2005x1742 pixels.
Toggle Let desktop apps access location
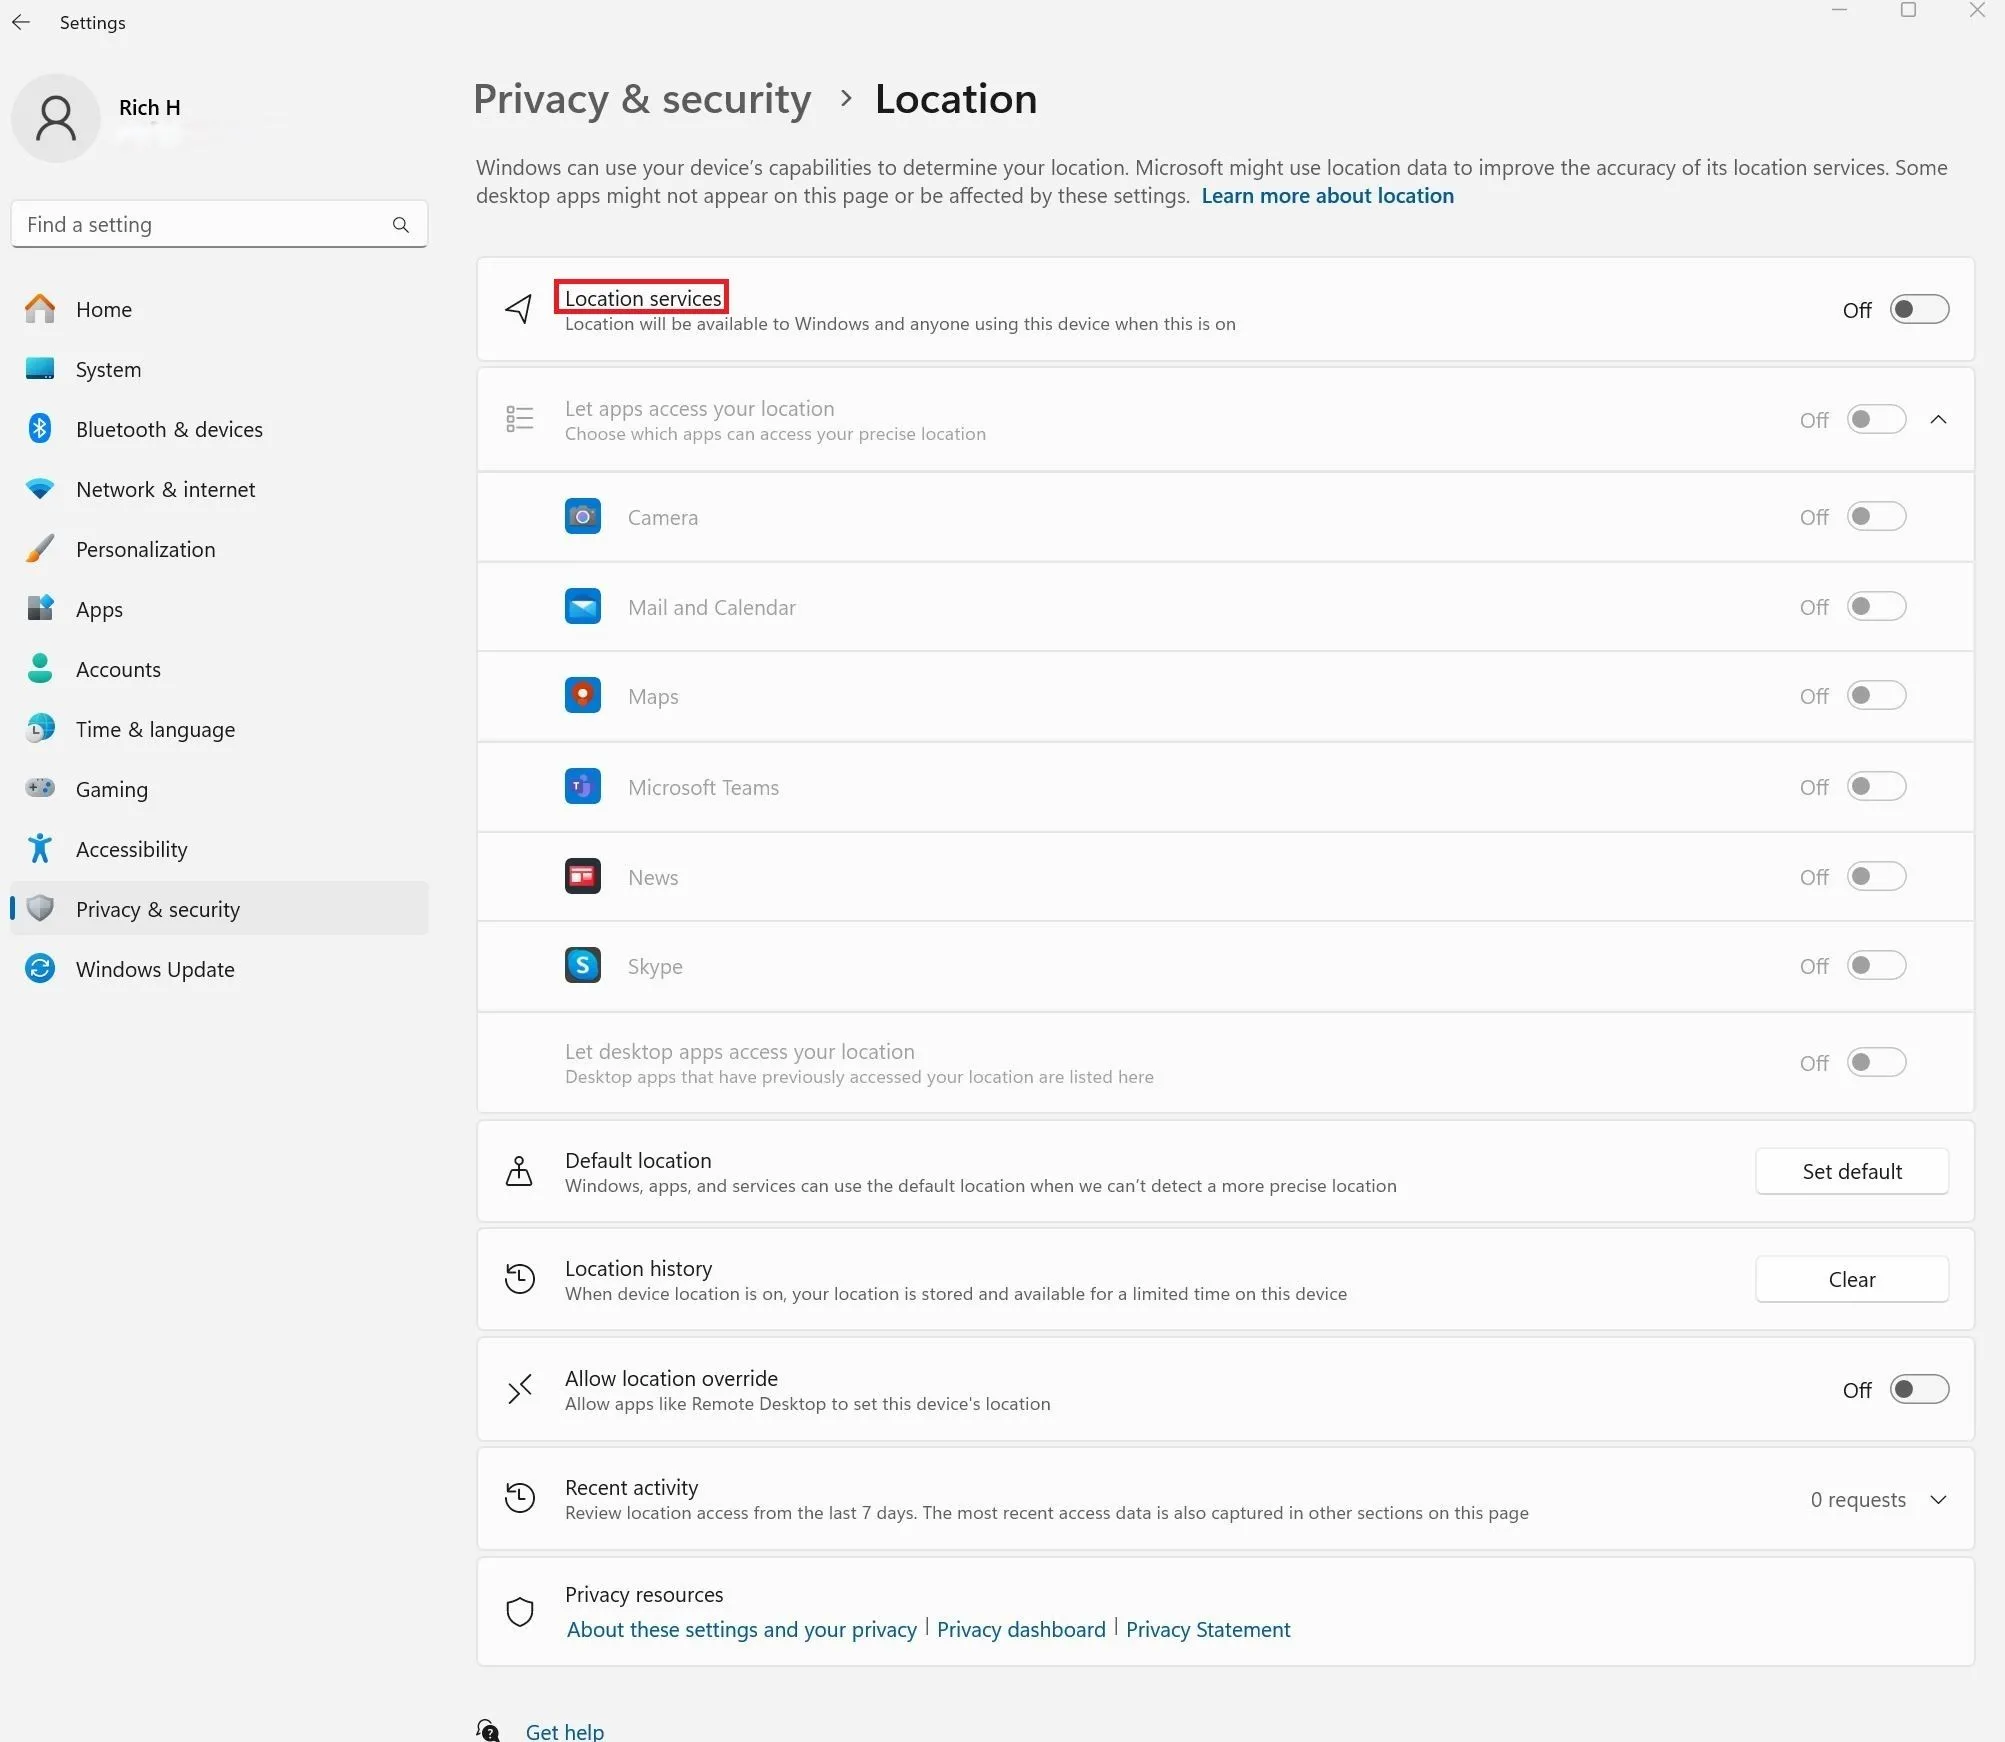coord(1875,1063)
